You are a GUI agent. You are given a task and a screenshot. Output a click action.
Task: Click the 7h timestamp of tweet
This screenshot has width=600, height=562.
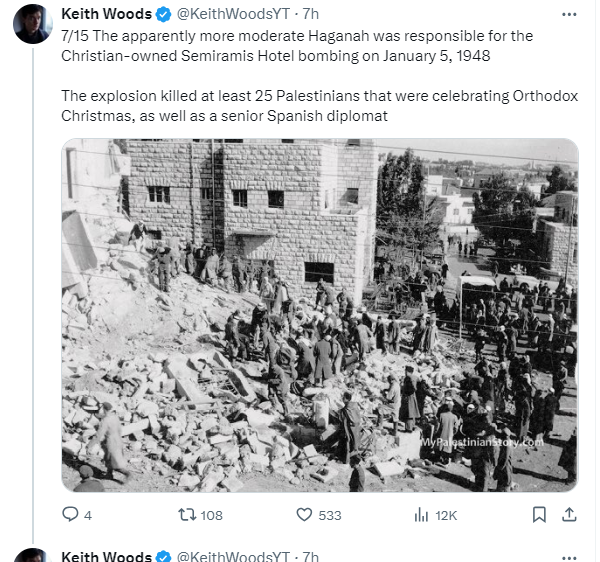click(x=310, y=14)
